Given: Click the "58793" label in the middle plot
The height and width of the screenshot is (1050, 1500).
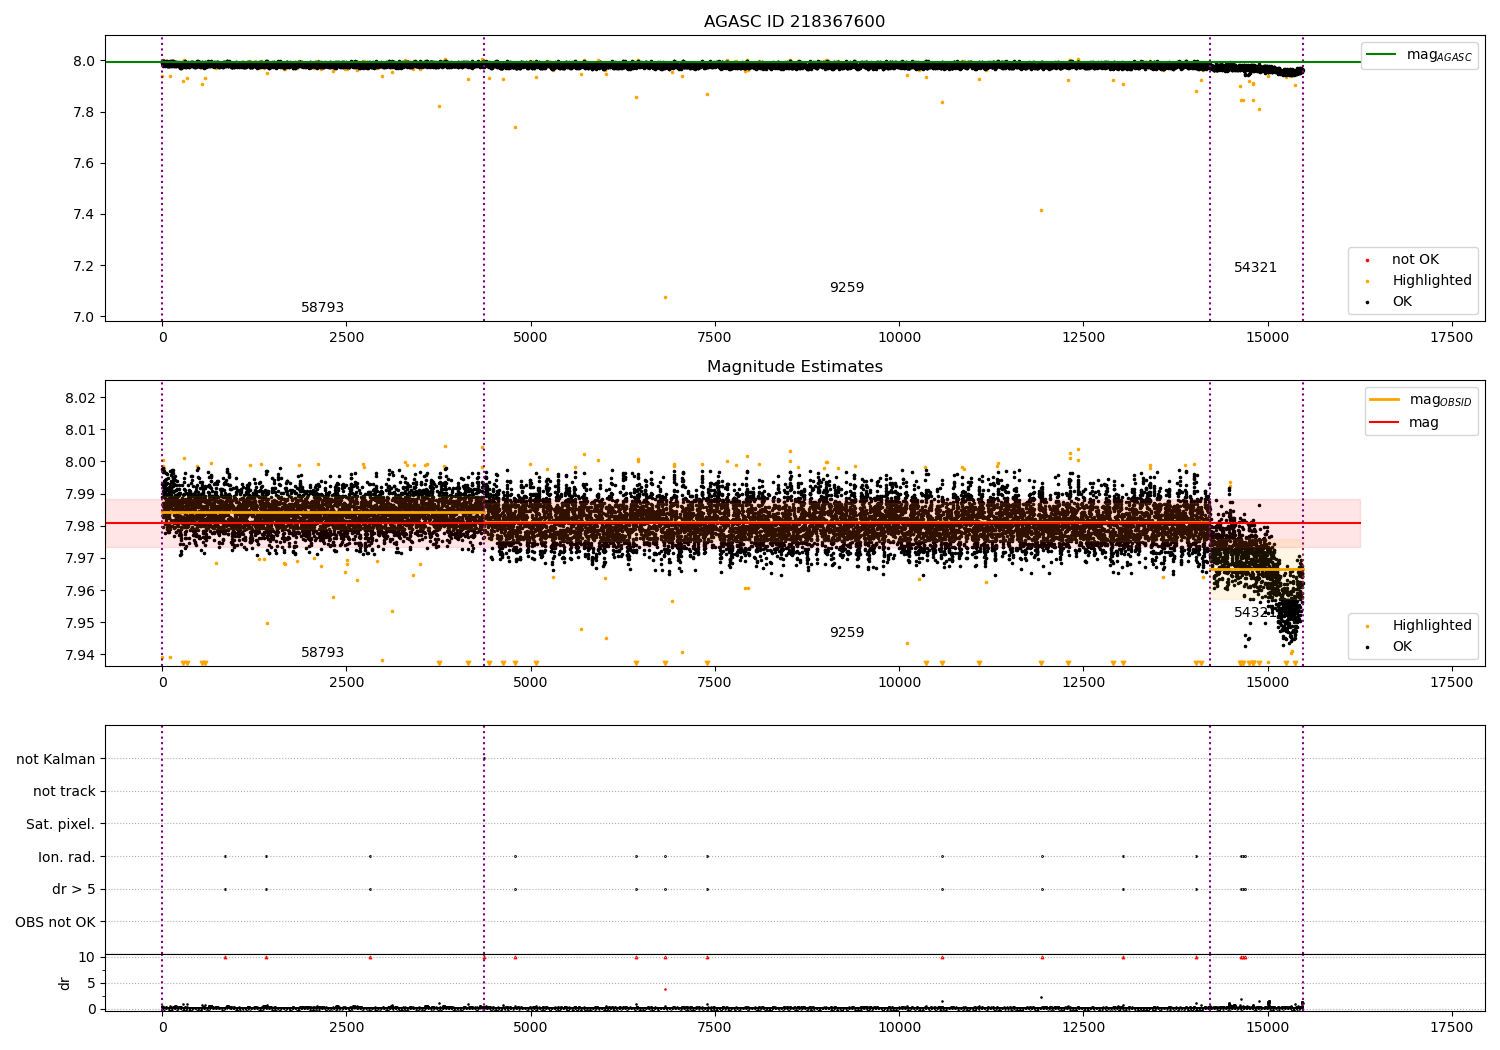Looking at the screenshot, I should [x=322, y=653].
